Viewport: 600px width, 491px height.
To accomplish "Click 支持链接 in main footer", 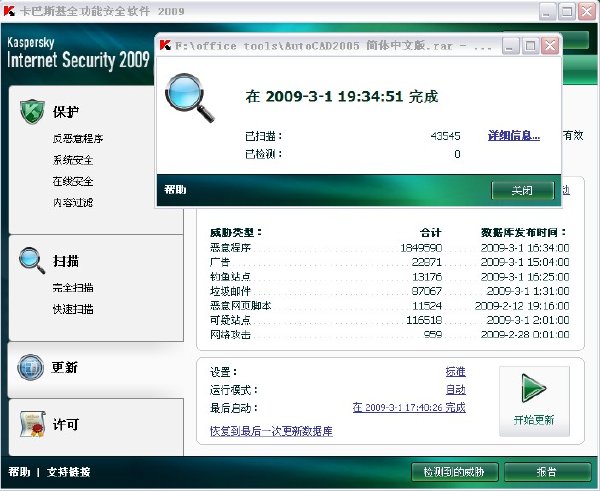I will (x=68, y=472).
